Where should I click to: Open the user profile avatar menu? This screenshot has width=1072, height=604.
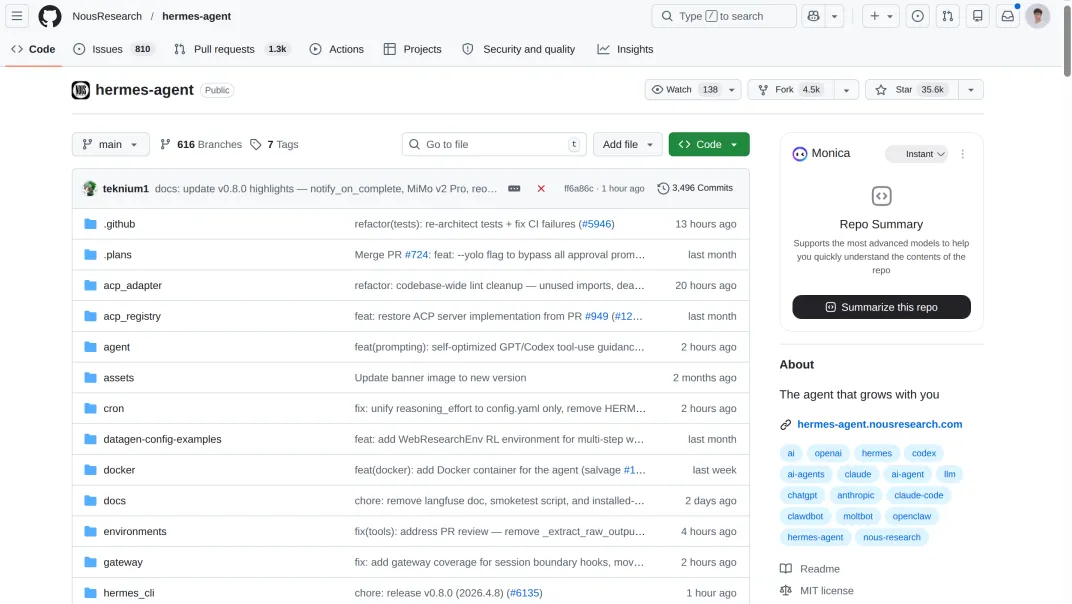coord(1038,16)
